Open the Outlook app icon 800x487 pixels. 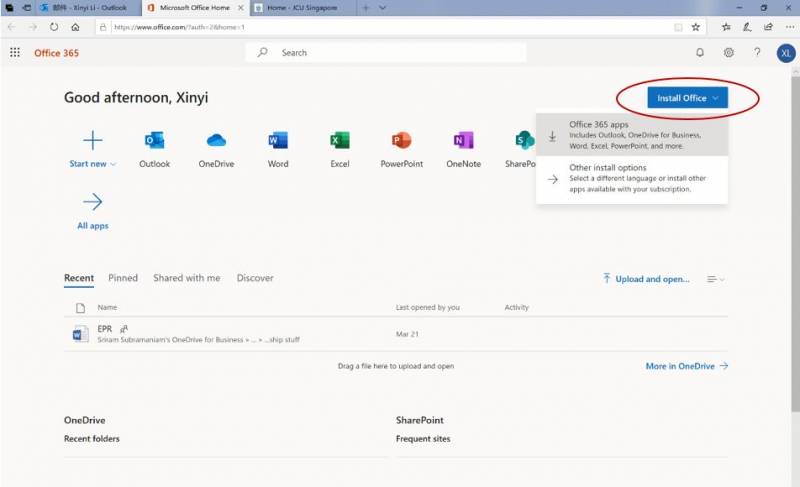(154, 141)
